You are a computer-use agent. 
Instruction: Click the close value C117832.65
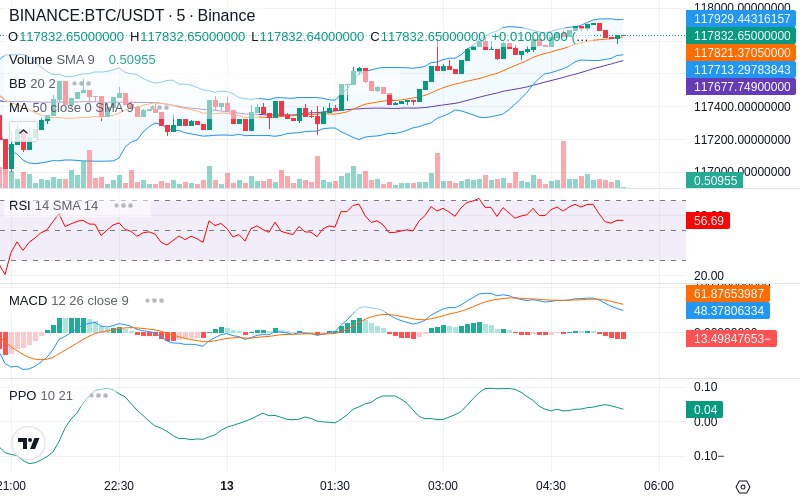428,37
